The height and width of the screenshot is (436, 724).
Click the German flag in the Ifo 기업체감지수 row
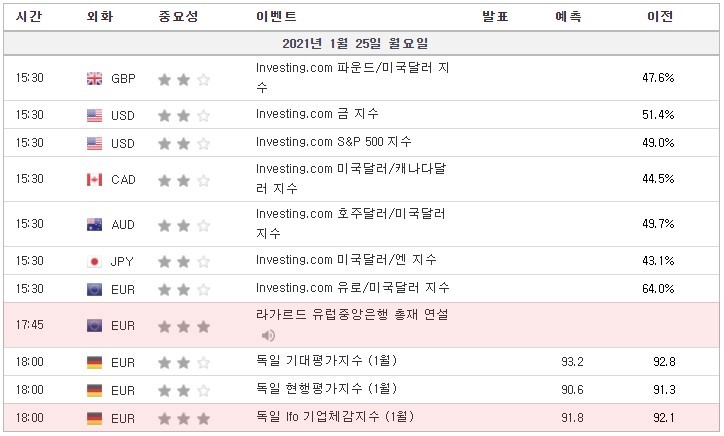coord(95,418)
